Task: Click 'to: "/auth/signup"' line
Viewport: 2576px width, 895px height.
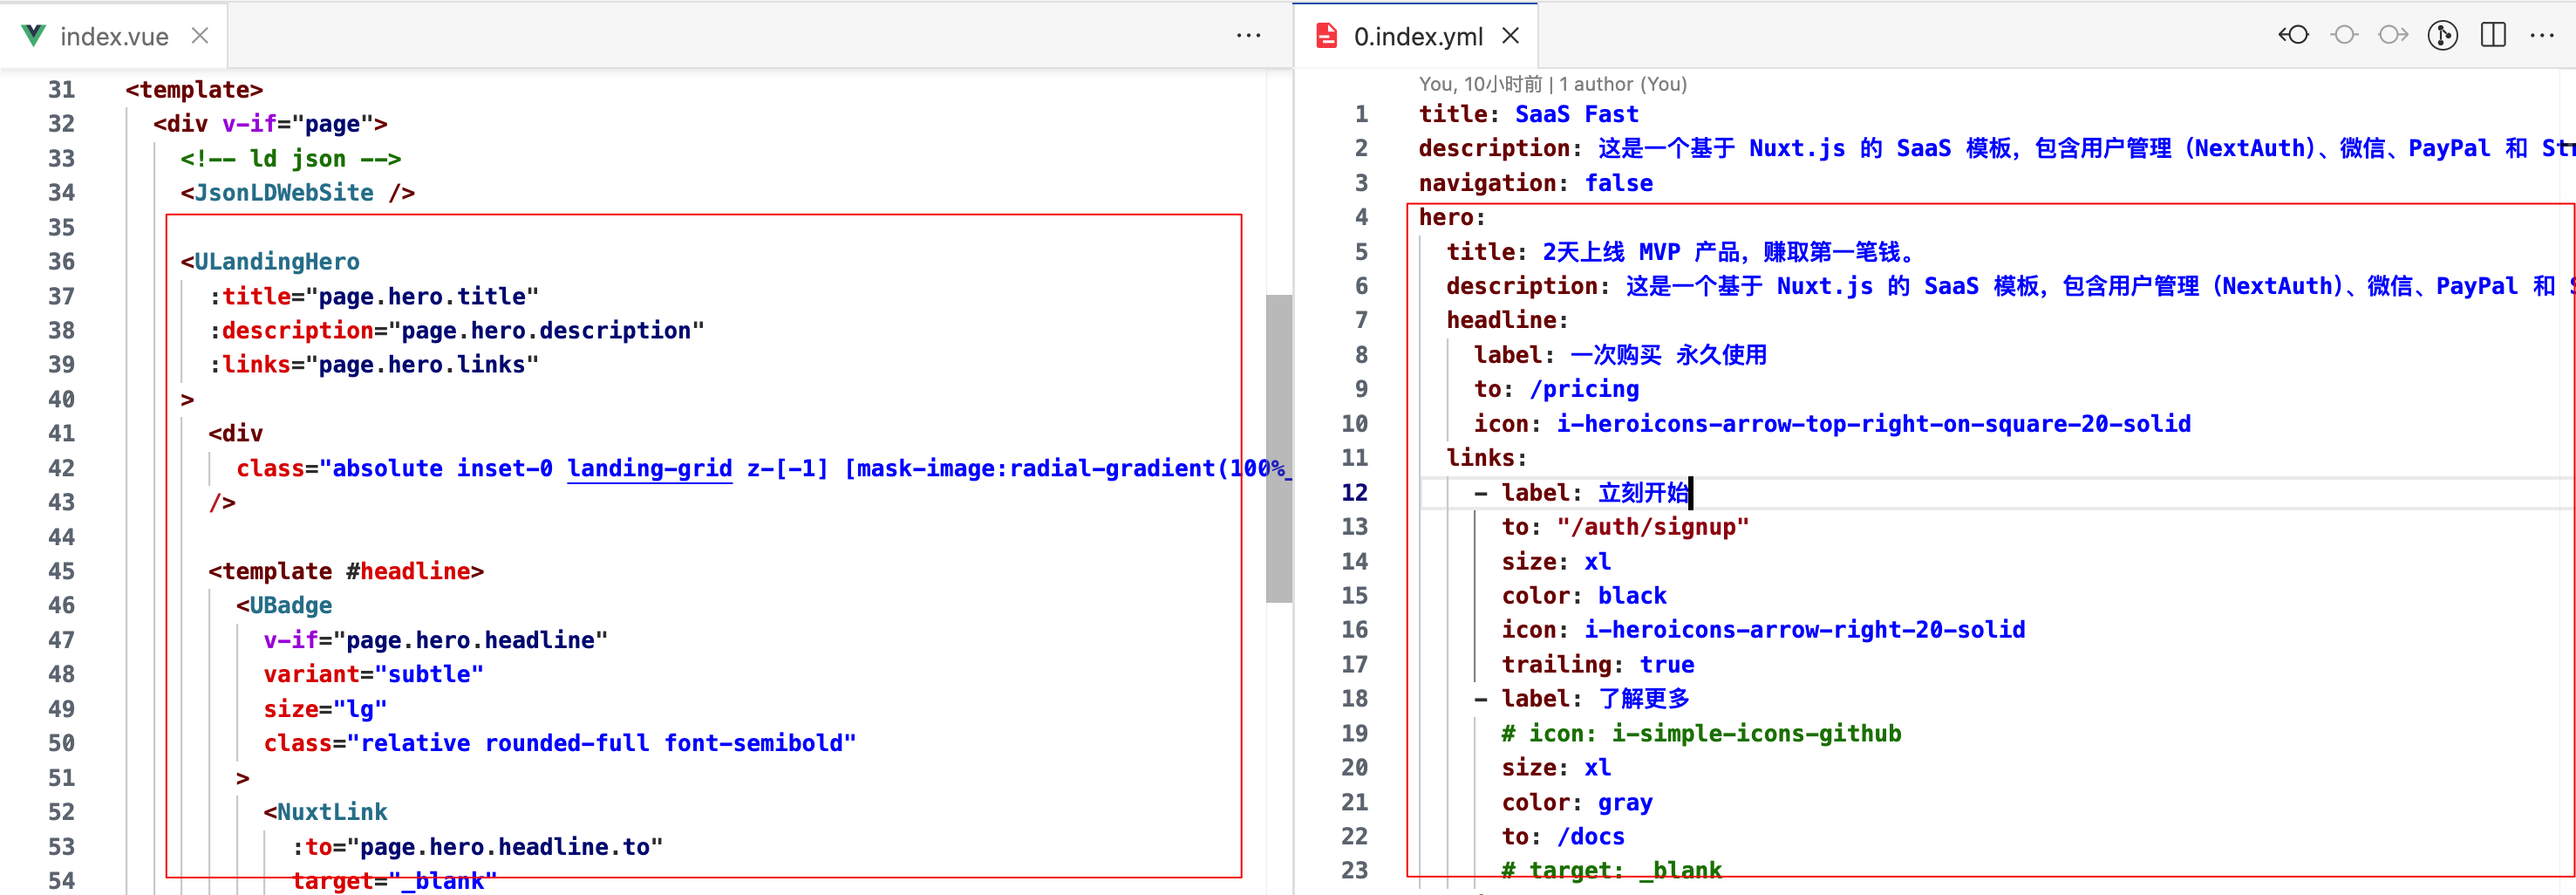Action: click(x=1626, y=527)
